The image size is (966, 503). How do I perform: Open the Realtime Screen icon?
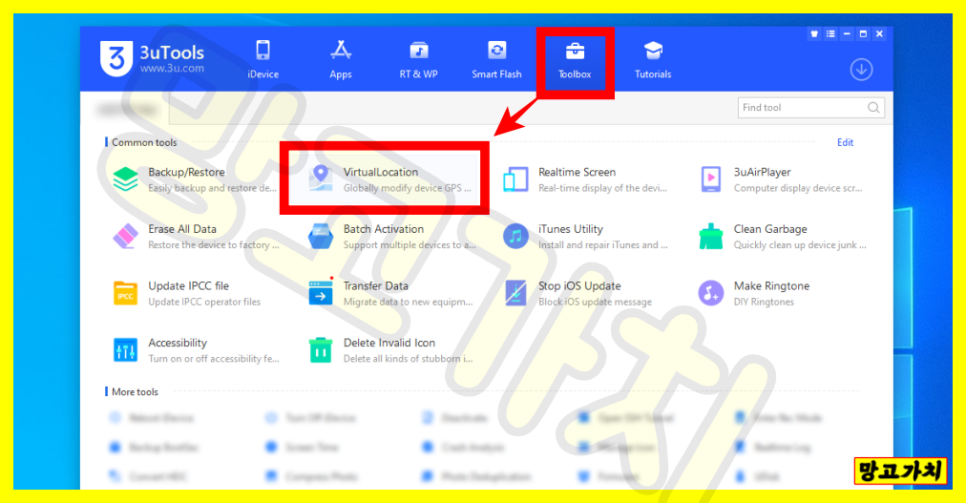(516, 179)
